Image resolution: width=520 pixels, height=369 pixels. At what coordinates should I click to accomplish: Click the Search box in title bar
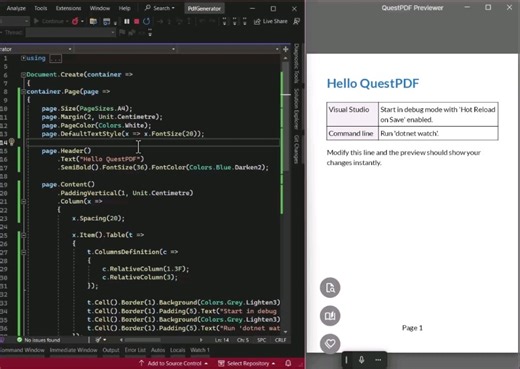[x=160, y=8]
